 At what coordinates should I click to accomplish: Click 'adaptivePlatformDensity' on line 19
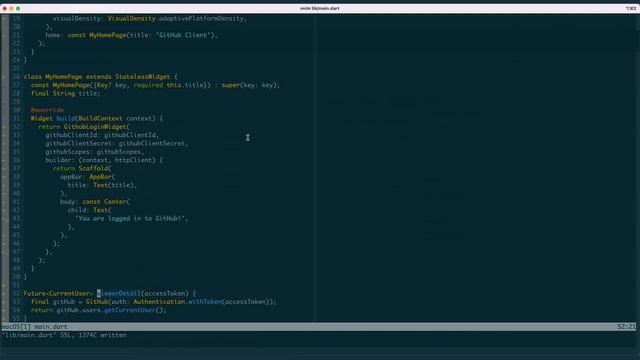(201, 18)
